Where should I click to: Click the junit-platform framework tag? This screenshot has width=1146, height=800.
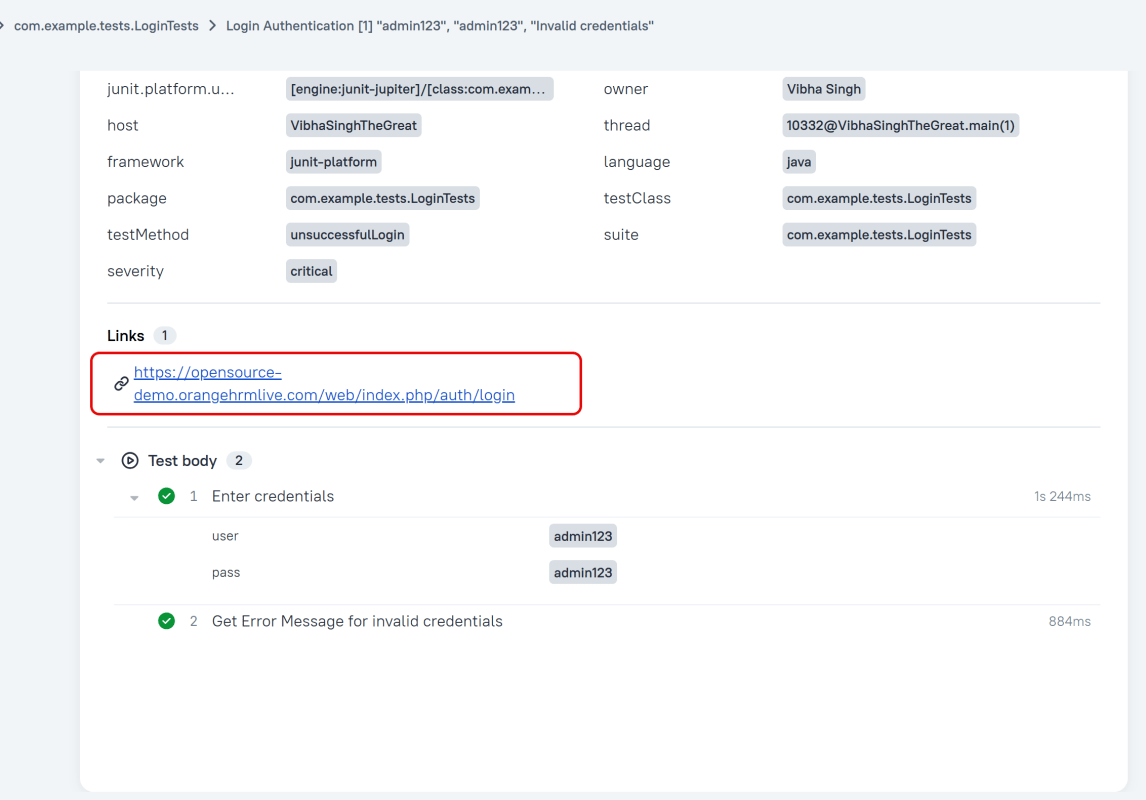(x=333, y=162)
